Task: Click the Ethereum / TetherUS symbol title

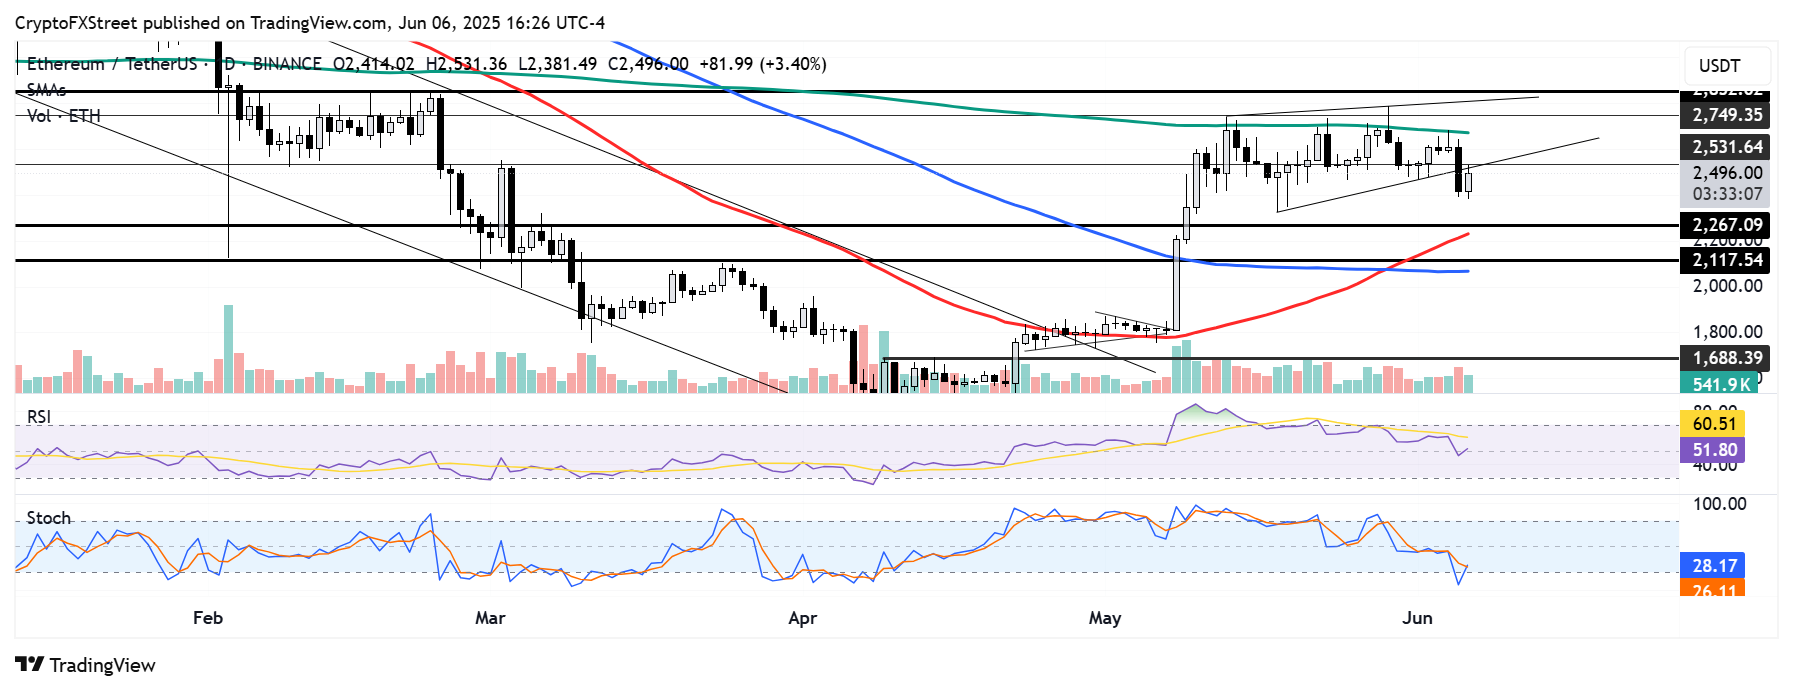Action: click(112, 64)
